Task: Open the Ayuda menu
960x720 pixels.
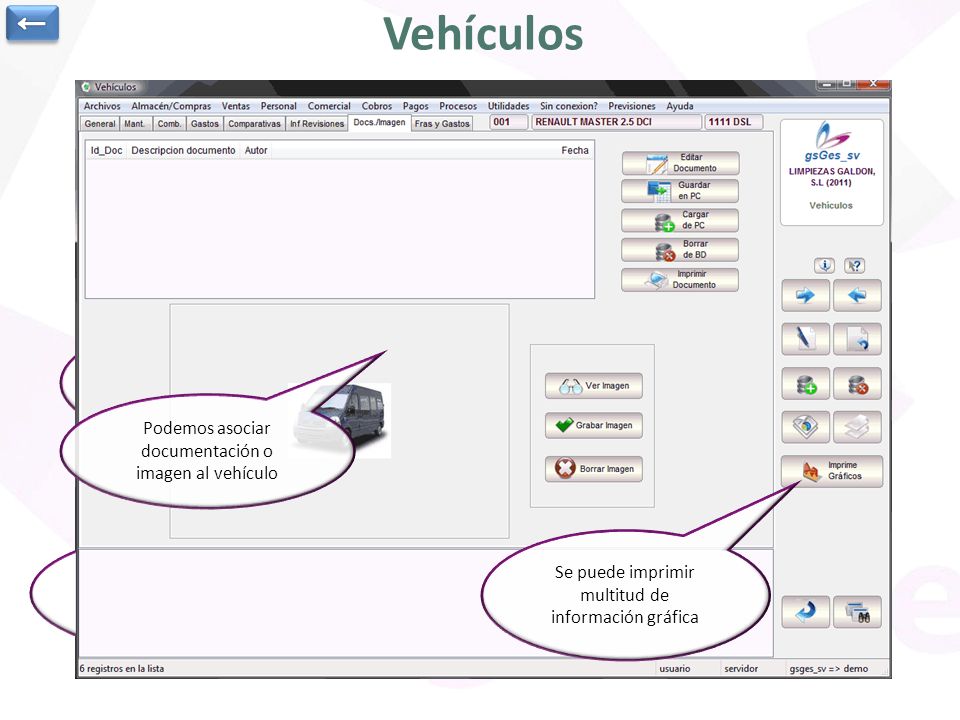Action: [x=680, y=106]
